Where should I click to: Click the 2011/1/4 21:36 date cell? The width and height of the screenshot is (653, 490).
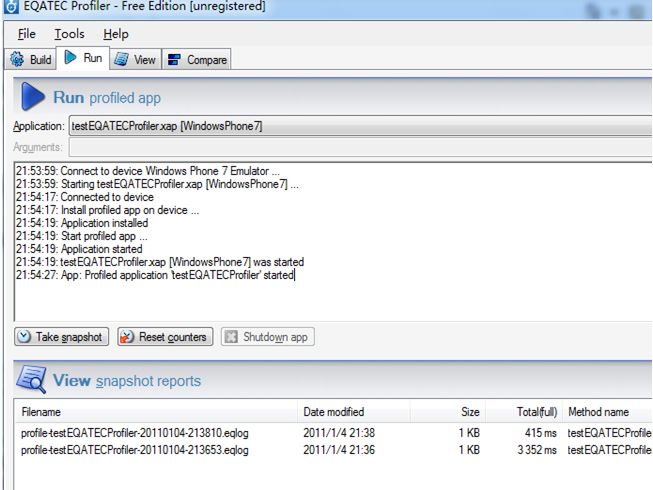pyautogui.click(x=339, y=450)
